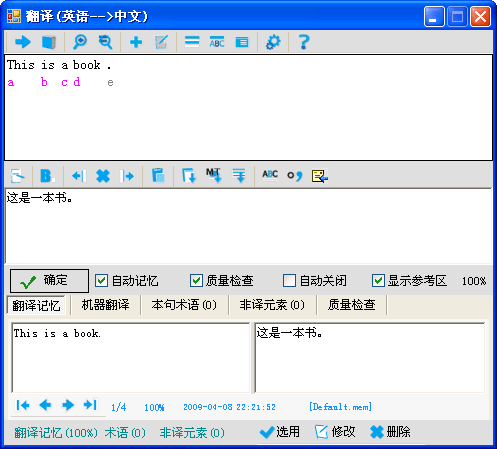The image size is (497, 449).
Task: Click inside the Chinese translation text box
Action: click(x=248, y=226)
